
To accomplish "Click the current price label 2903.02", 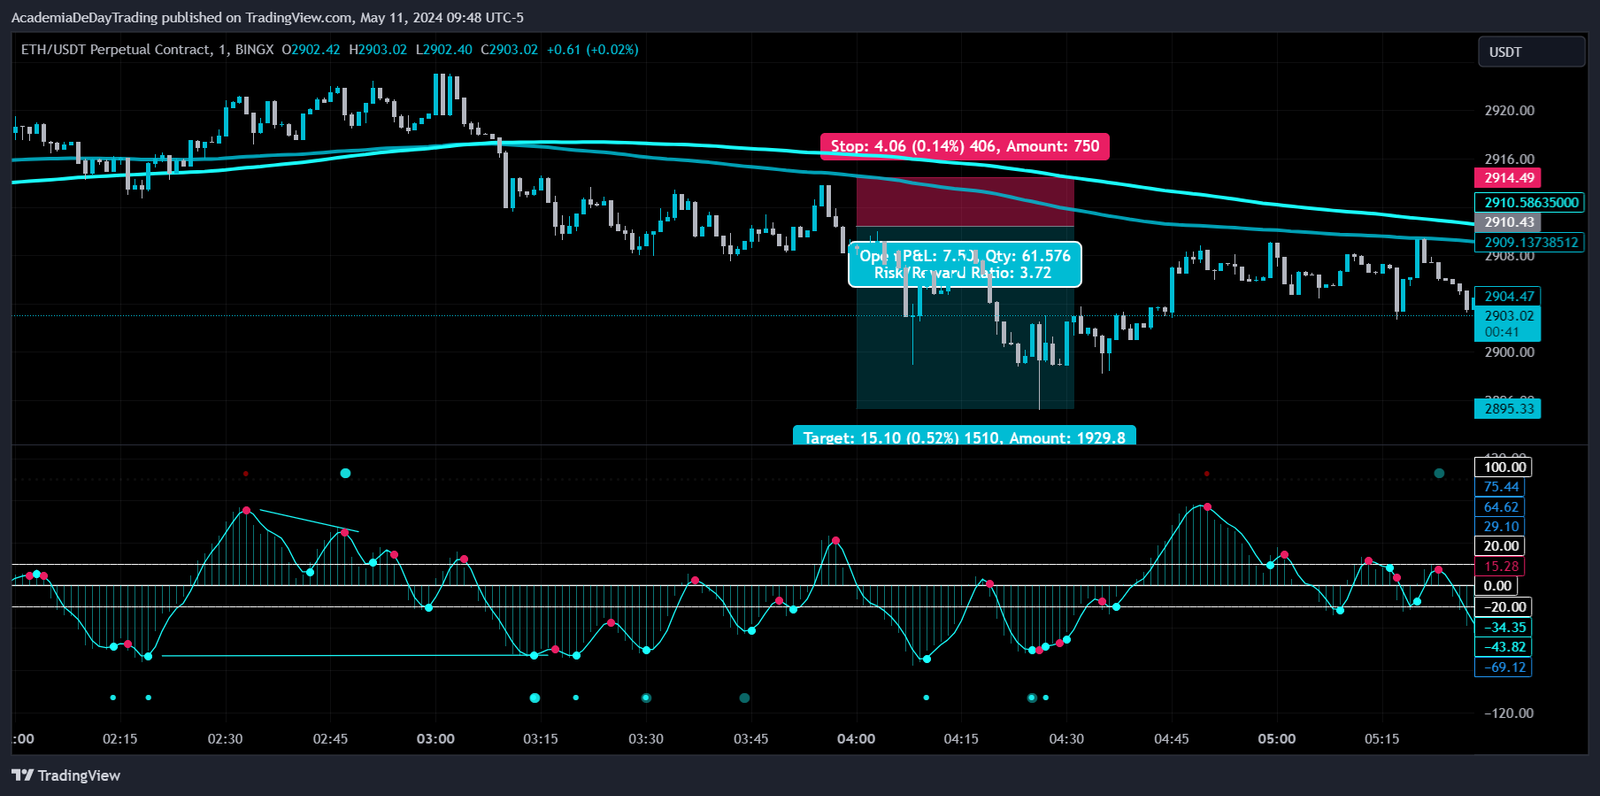I will tap(1507, 316).
